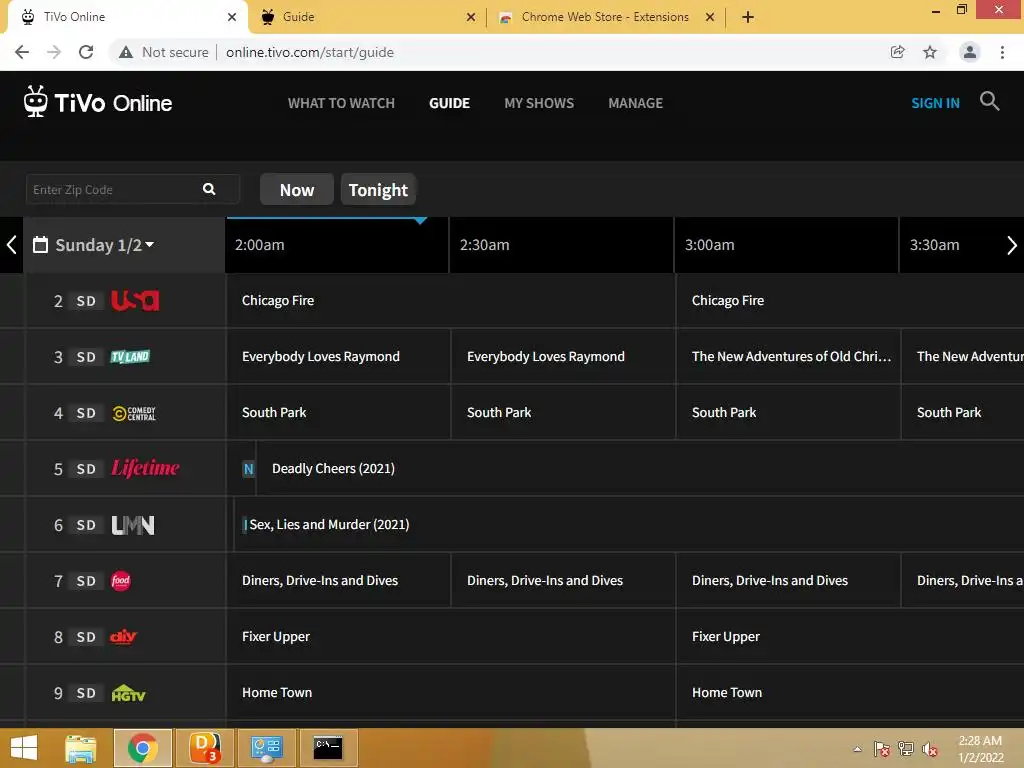Click the SIGN IN link
The image size is (1024, 768).
pyautogui.click(x=935, y=103)
